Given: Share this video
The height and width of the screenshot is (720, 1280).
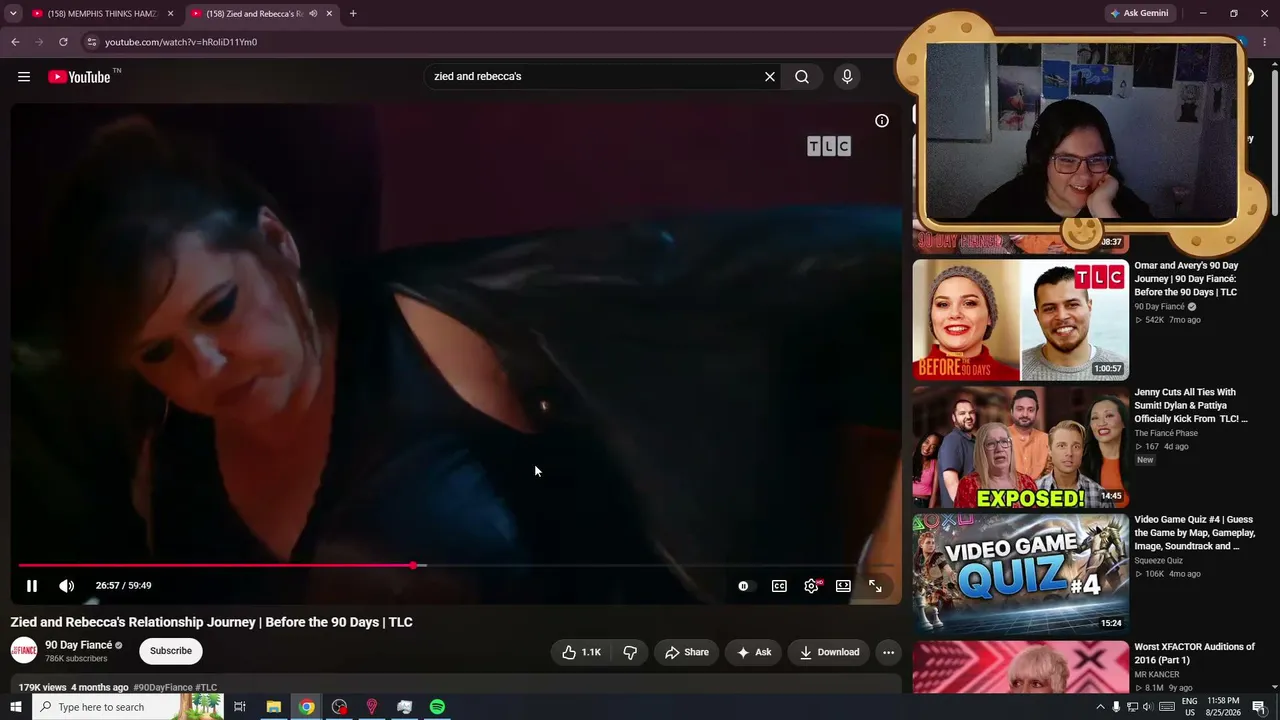Looking at the screenshot, I should click(x=687, y=653).
